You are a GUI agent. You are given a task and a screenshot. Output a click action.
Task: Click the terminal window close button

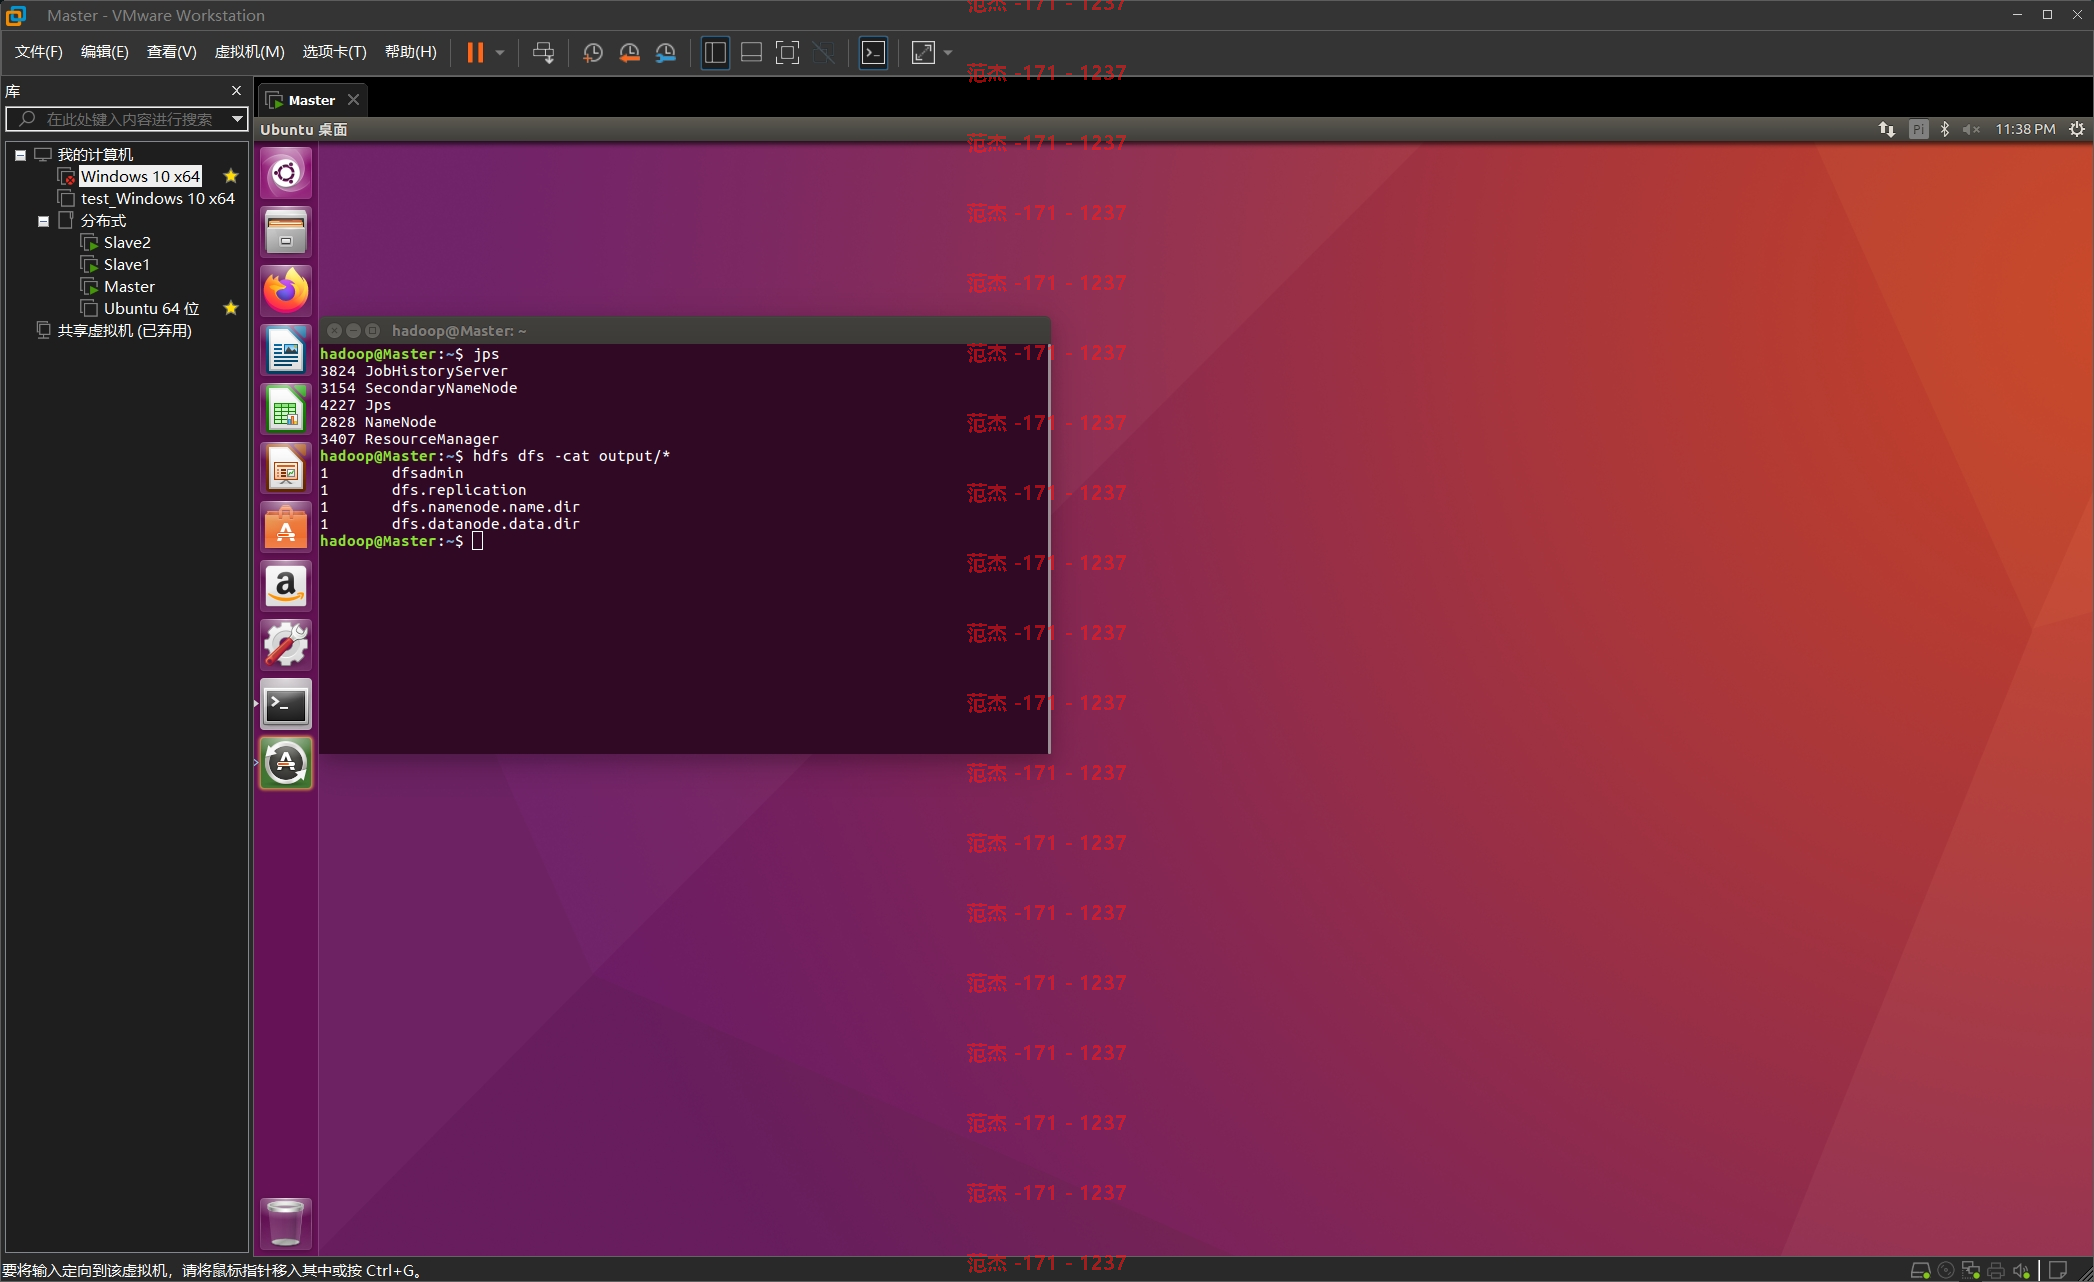click(335, 331)
